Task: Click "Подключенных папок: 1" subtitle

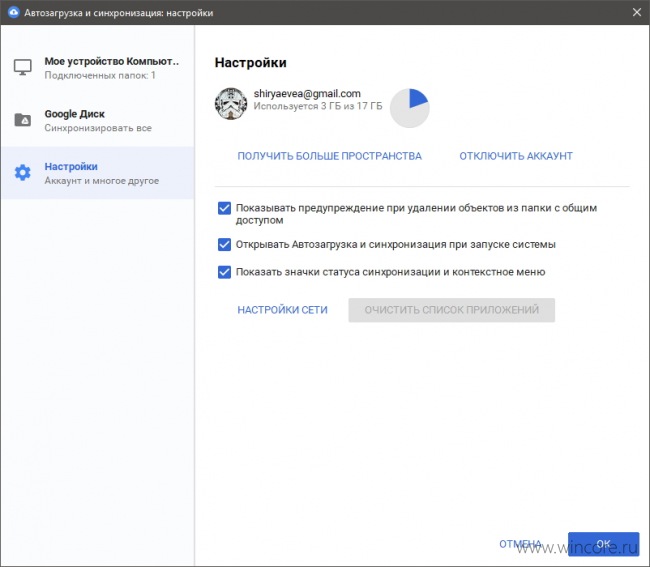Action: tap(100, 75)
